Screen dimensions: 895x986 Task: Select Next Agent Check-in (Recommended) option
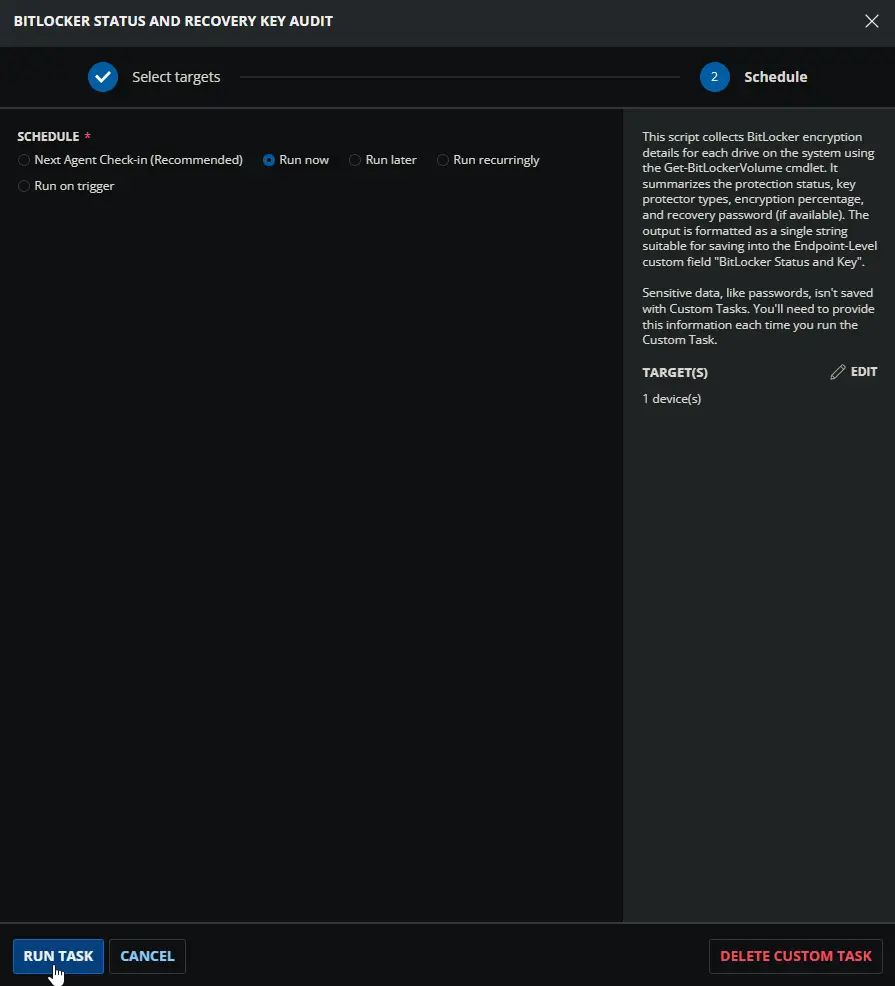tap(24, 160)
